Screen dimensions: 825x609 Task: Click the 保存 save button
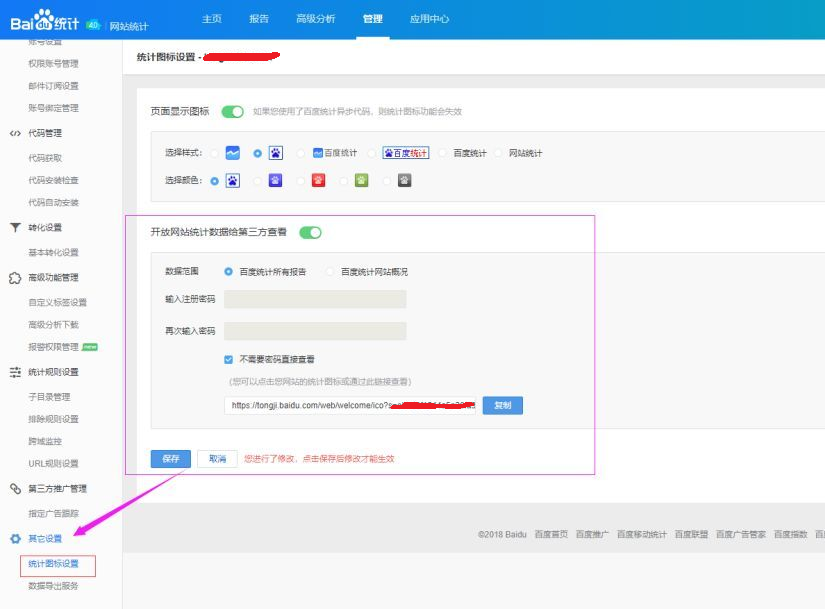pyautogui.click(x=170, y=459)
